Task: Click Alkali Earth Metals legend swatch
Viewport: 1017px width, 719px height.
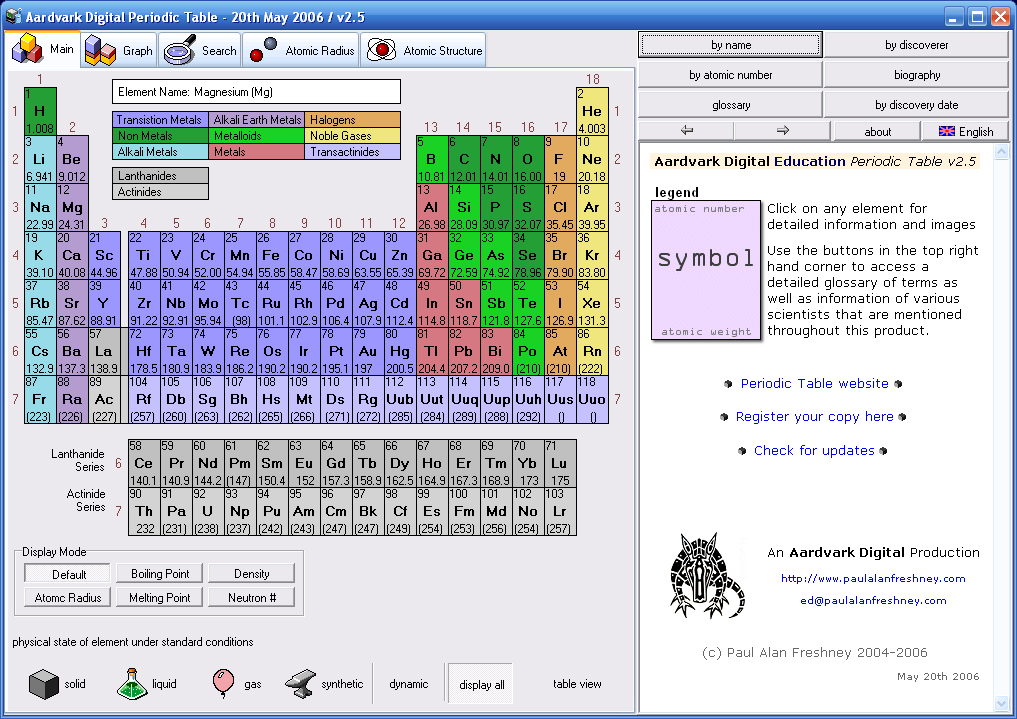Action: [x=257, y=119]
